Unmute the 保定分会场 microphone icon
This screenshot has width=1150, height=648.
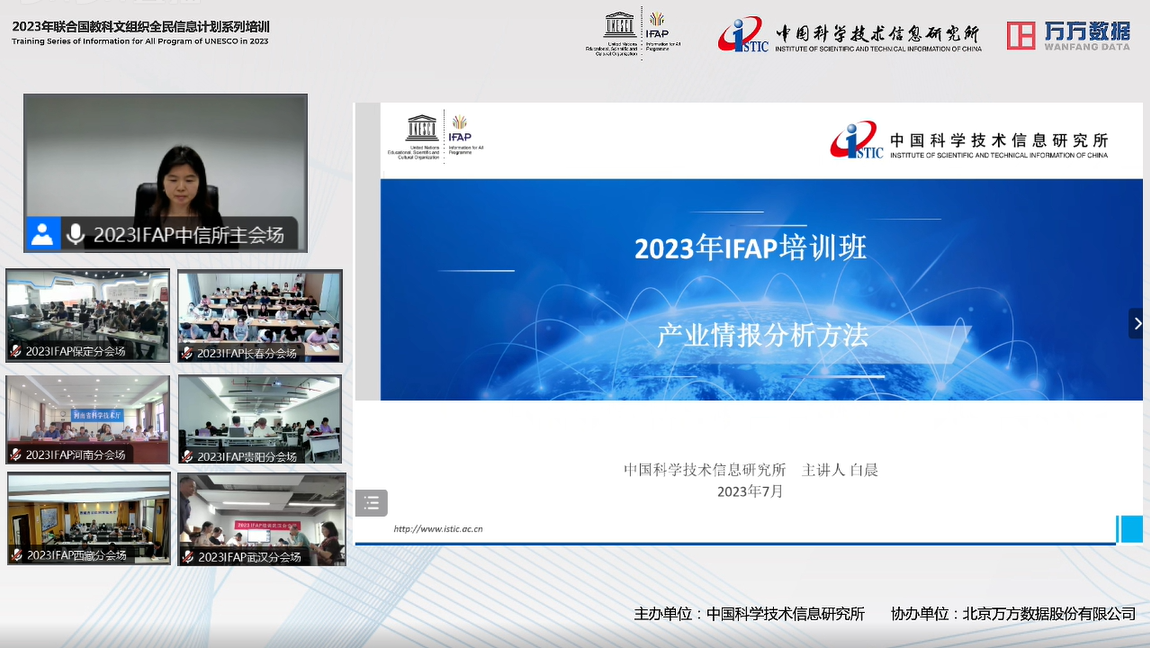pyautogui.click(x=15, y=351)
